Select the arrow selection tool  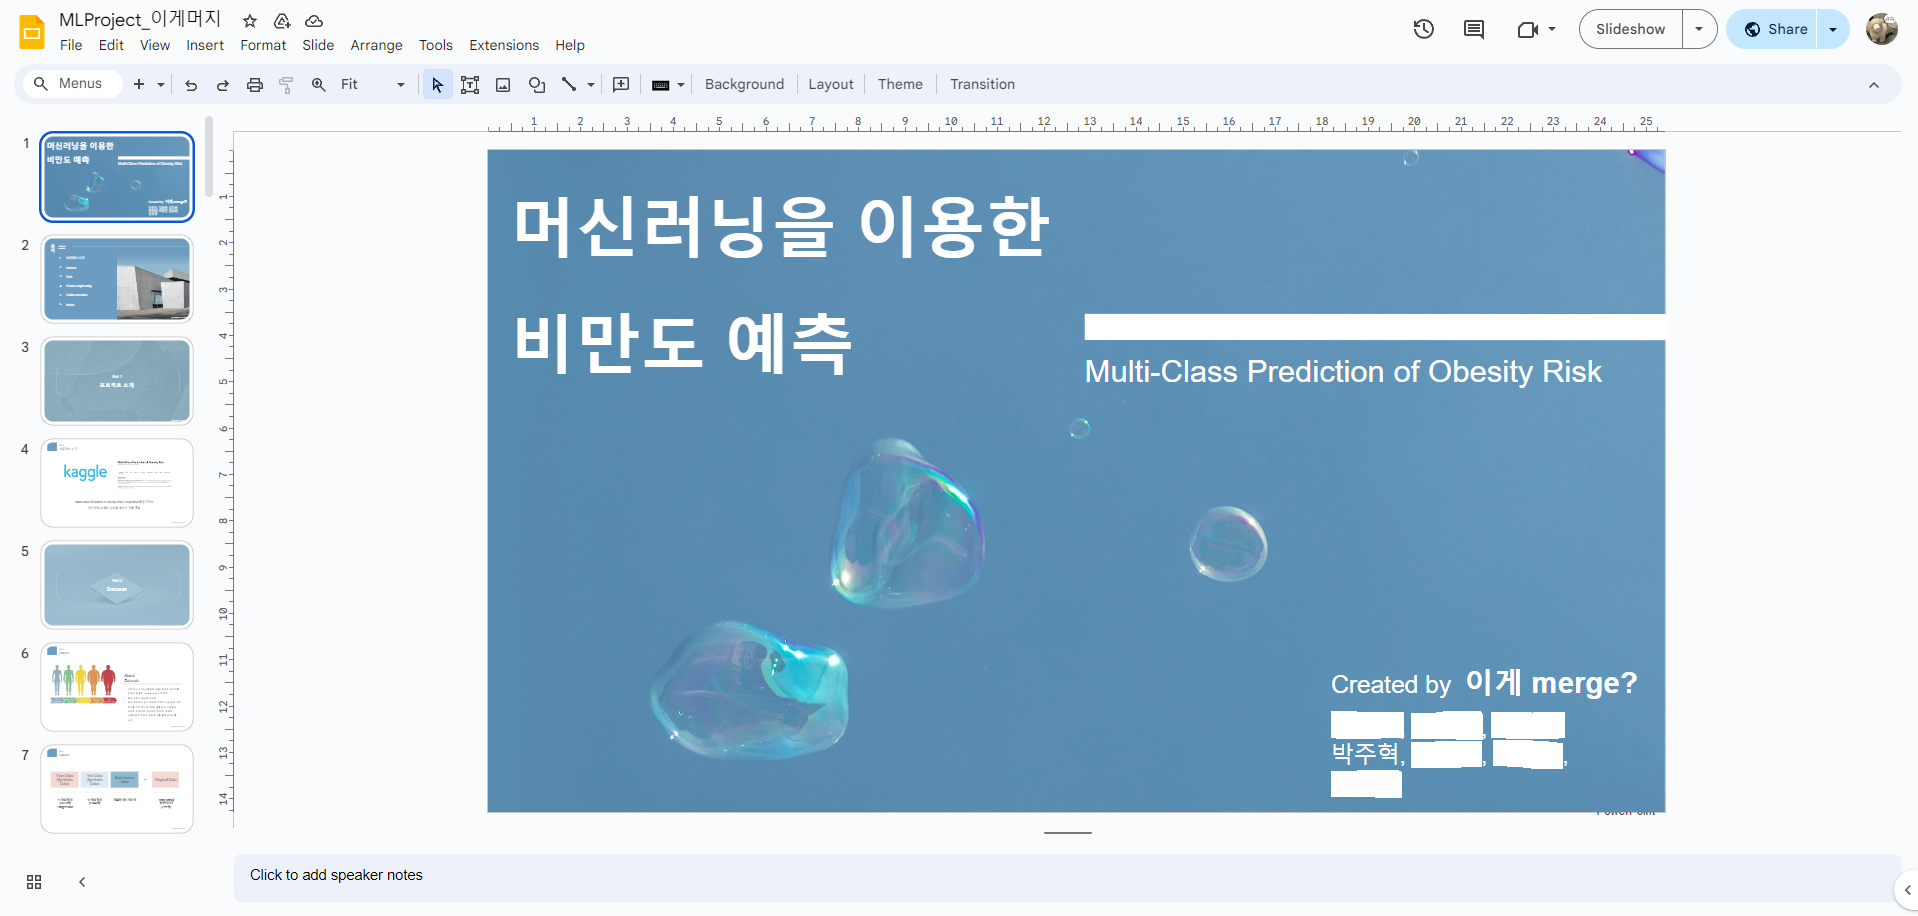[437, 84]
